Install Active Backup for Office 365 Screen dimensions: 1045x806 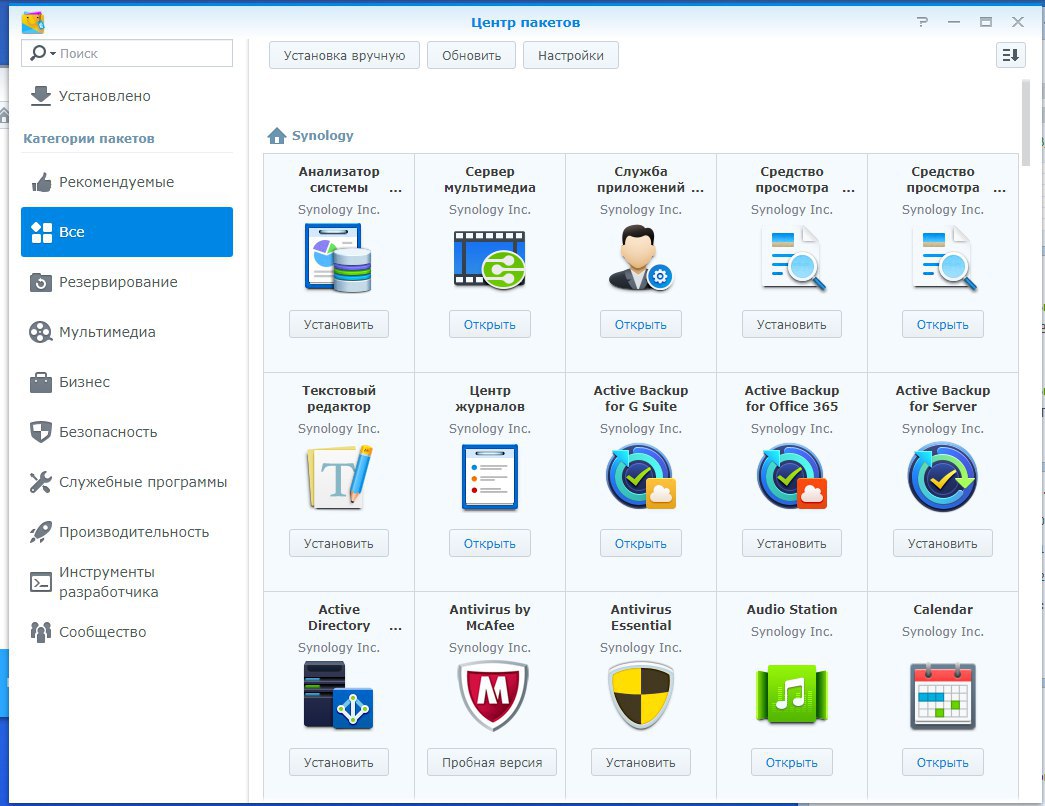[792, 543]
